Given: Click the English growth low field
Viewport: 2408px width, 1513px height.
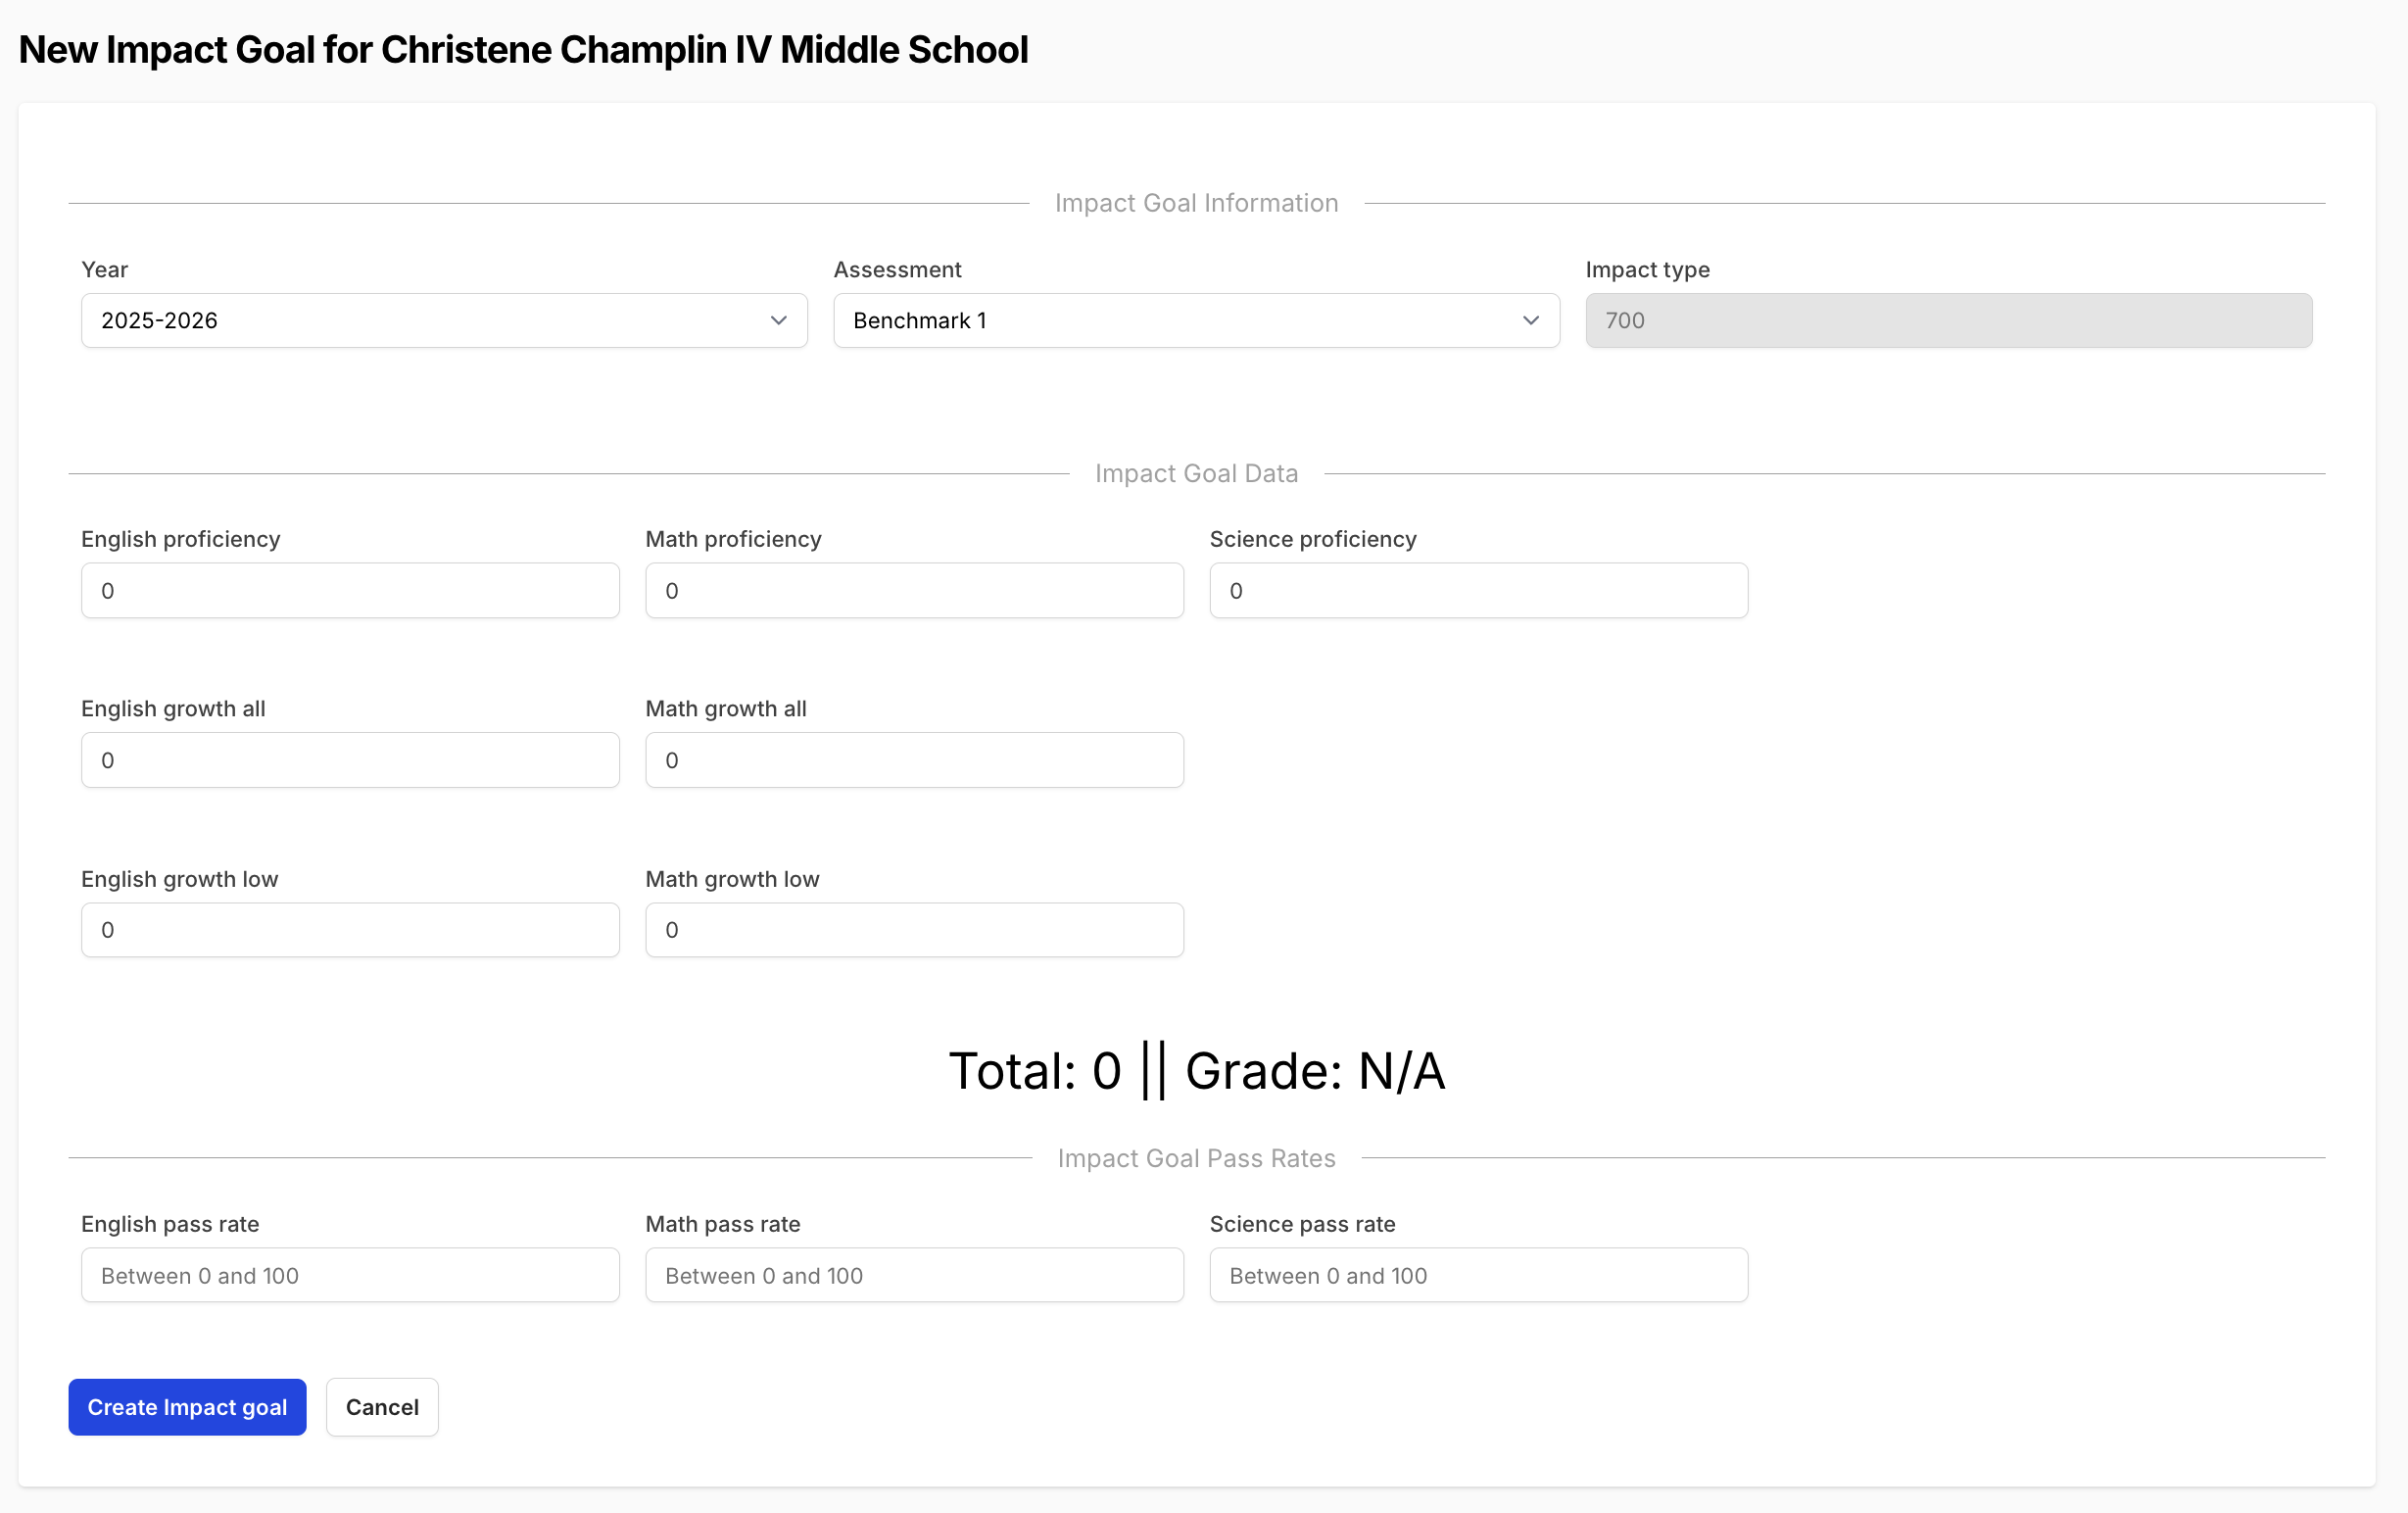Looking at the screenshot, I should coord(350,930).
